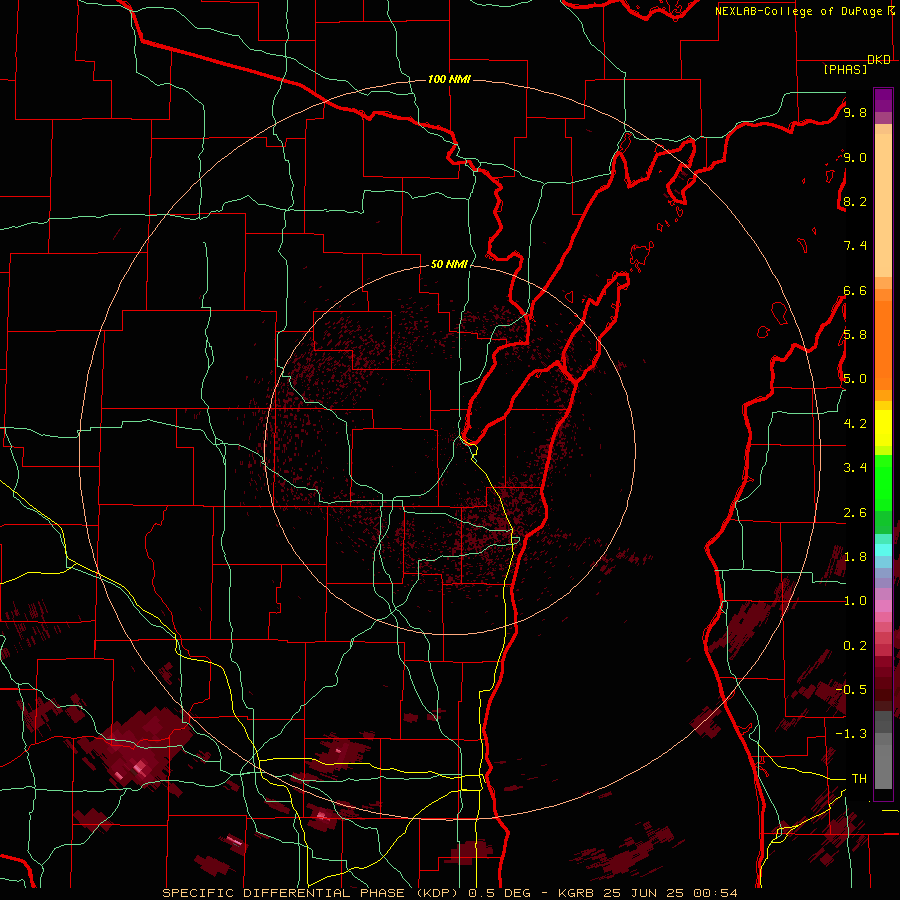Click the 5.8 scale value
Screen dimensions: 900x900
click(855, 335)
